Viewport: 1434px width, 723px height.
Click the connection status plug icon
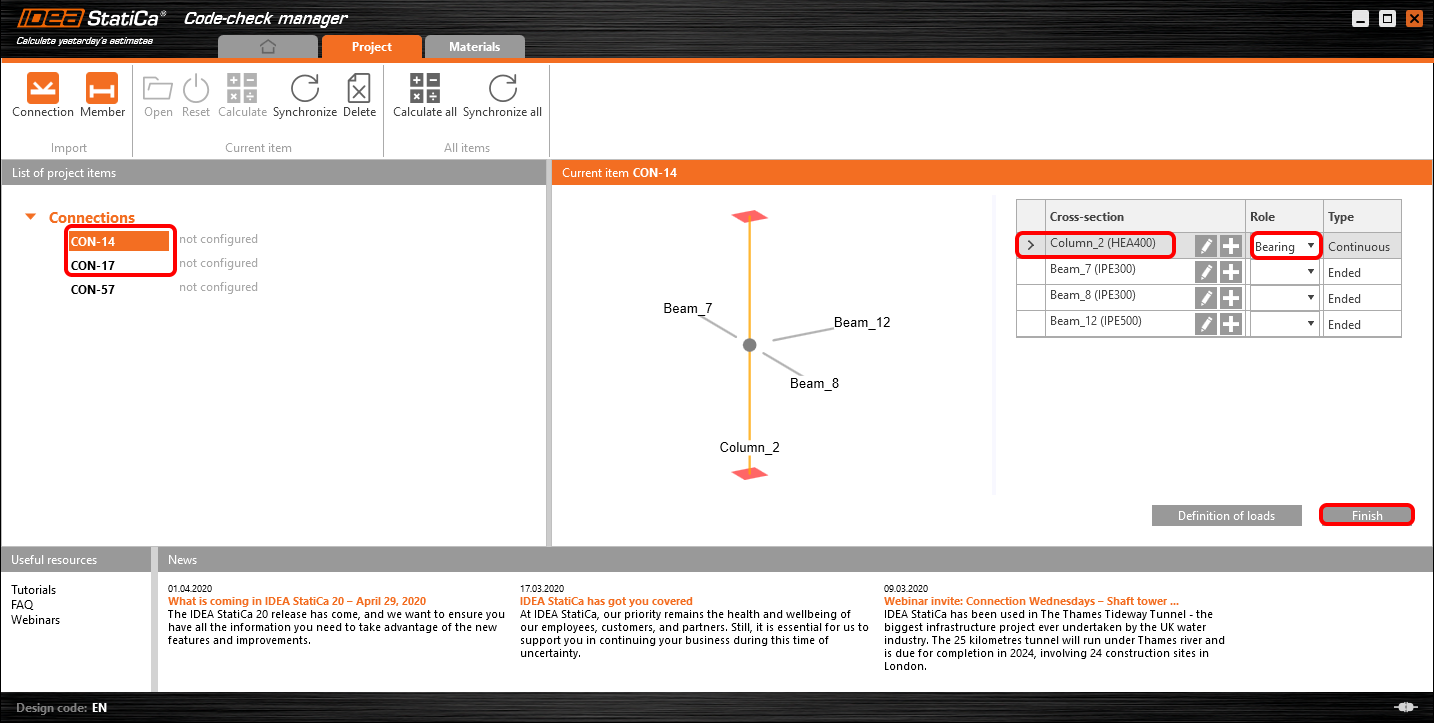tap(1405, 707)
